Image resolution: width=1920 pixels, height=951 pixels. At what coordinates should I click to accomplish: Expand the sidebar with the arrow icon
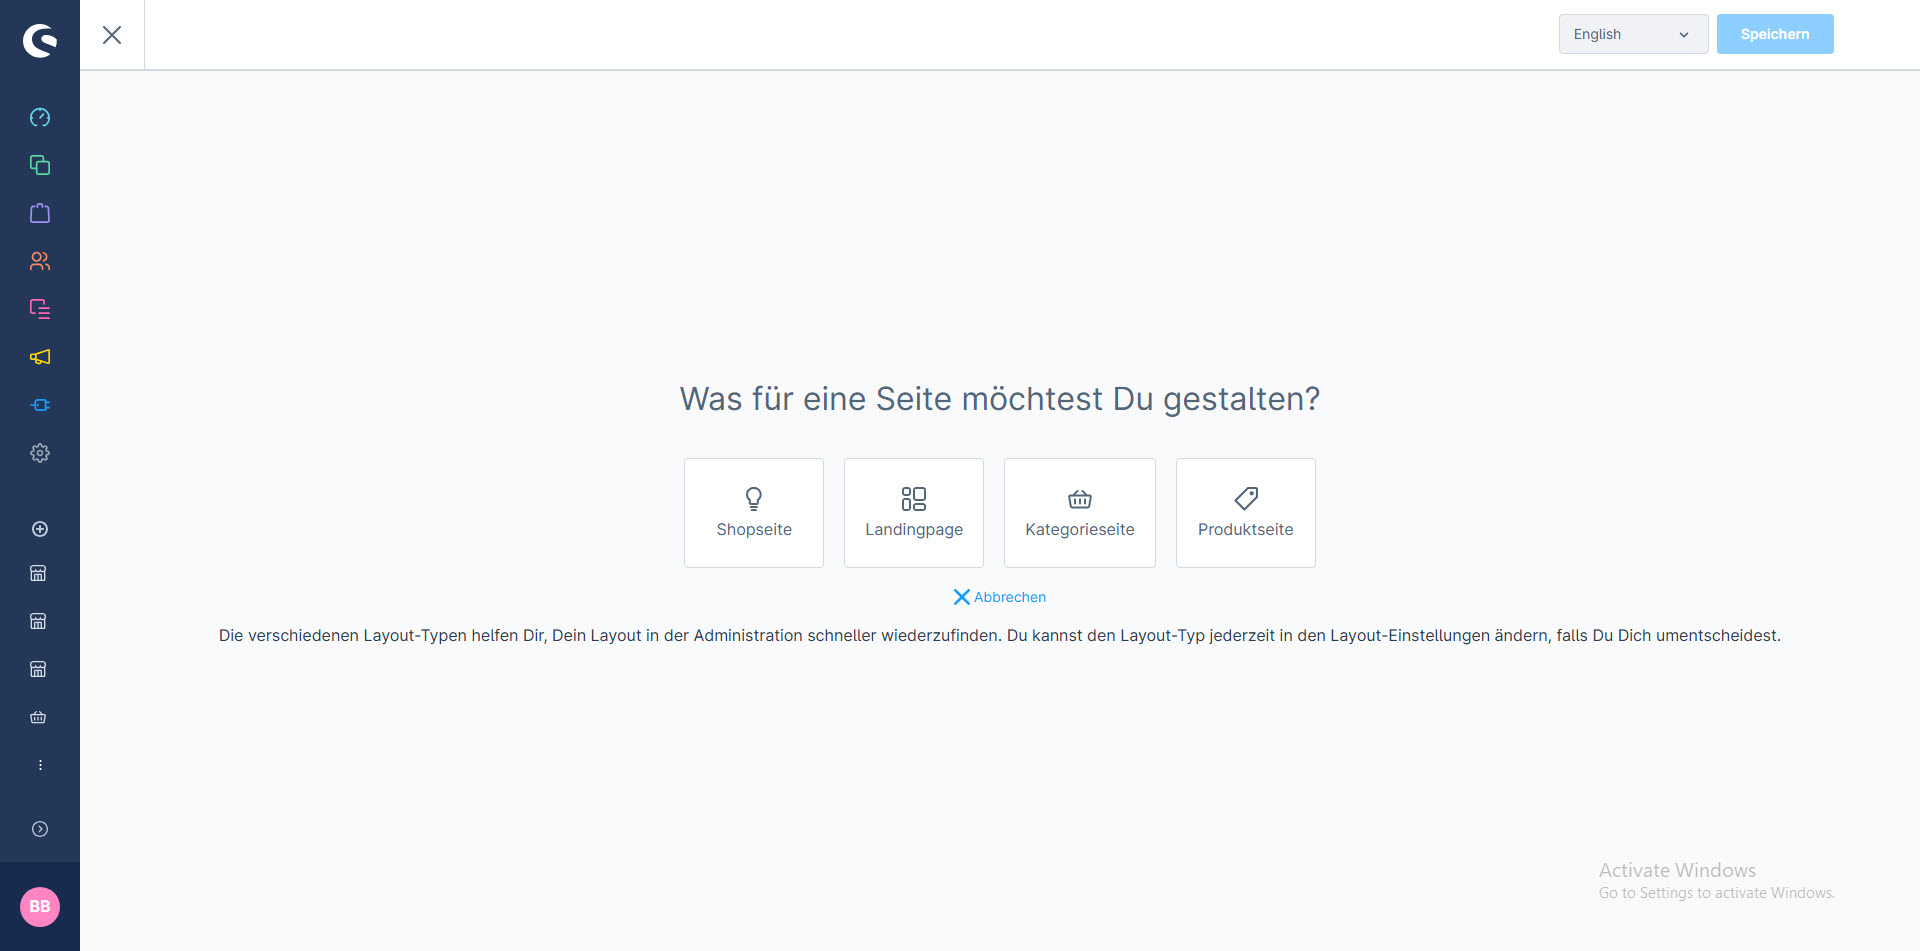click(x=40, y=829)
